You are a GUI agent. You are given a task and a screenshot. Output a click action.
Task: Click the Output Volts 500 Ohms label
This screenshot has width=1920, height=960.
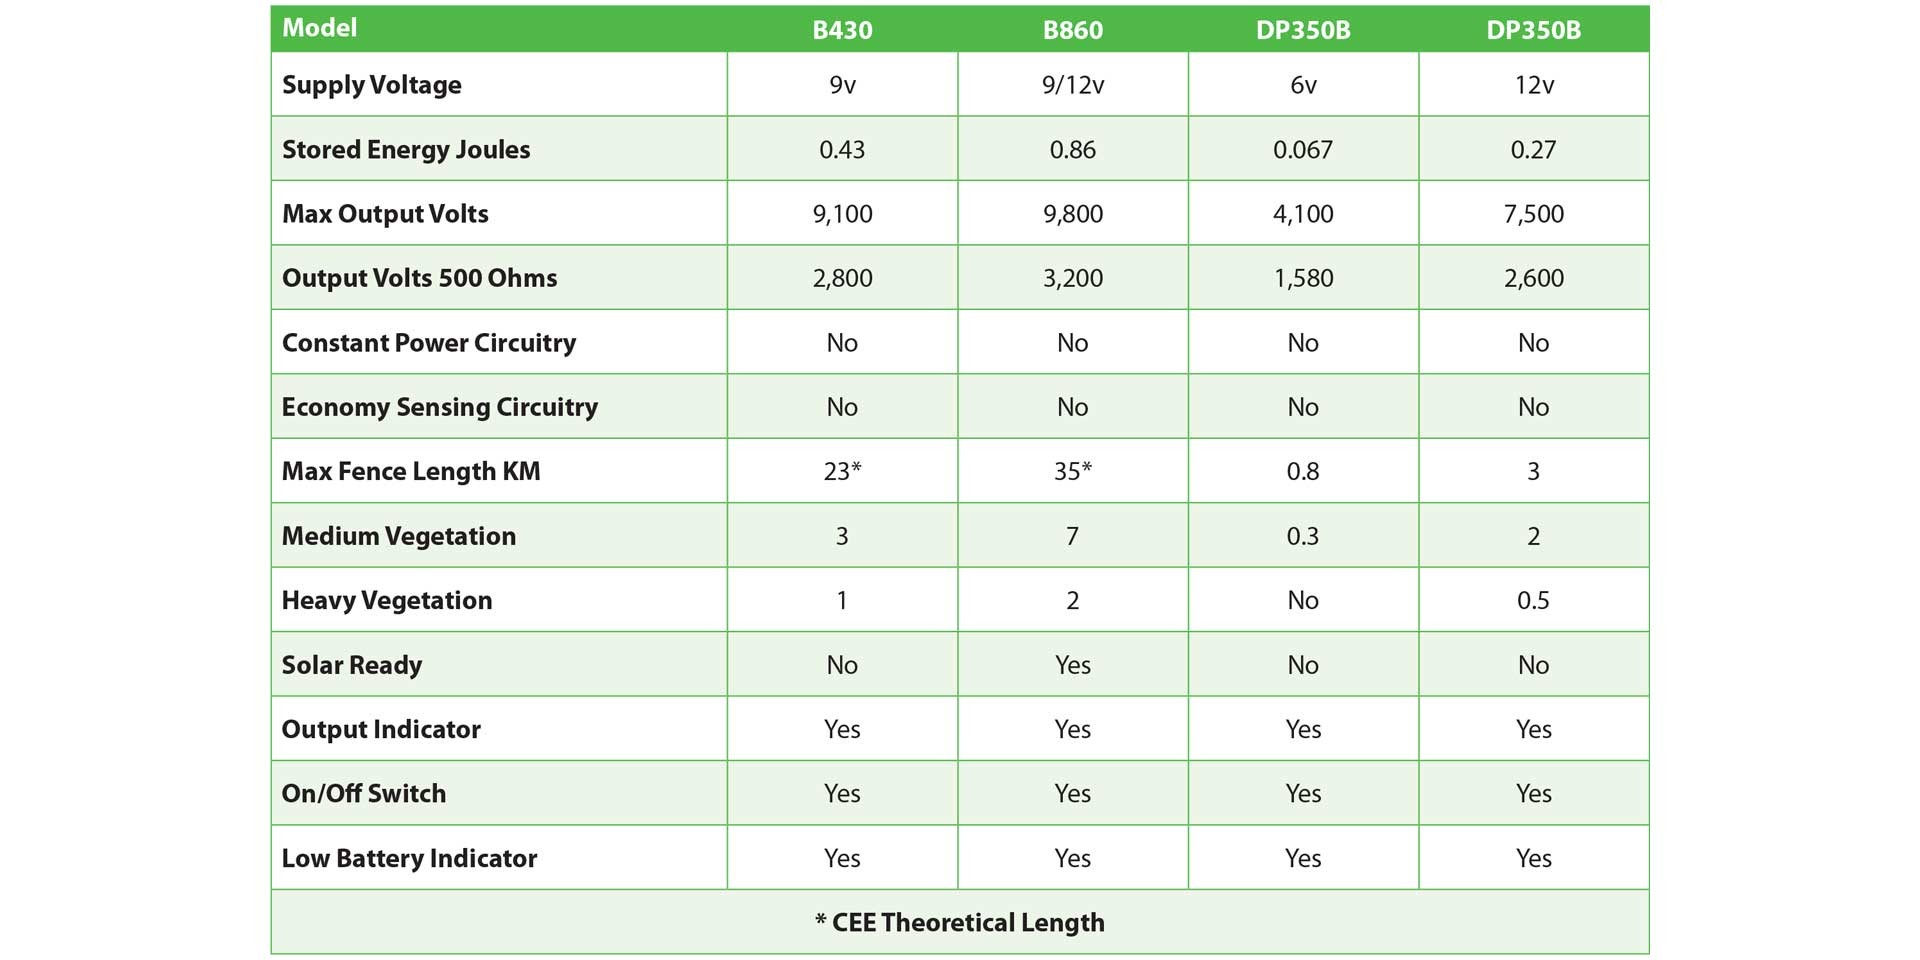pyautogui.click(x=419, y=278)
